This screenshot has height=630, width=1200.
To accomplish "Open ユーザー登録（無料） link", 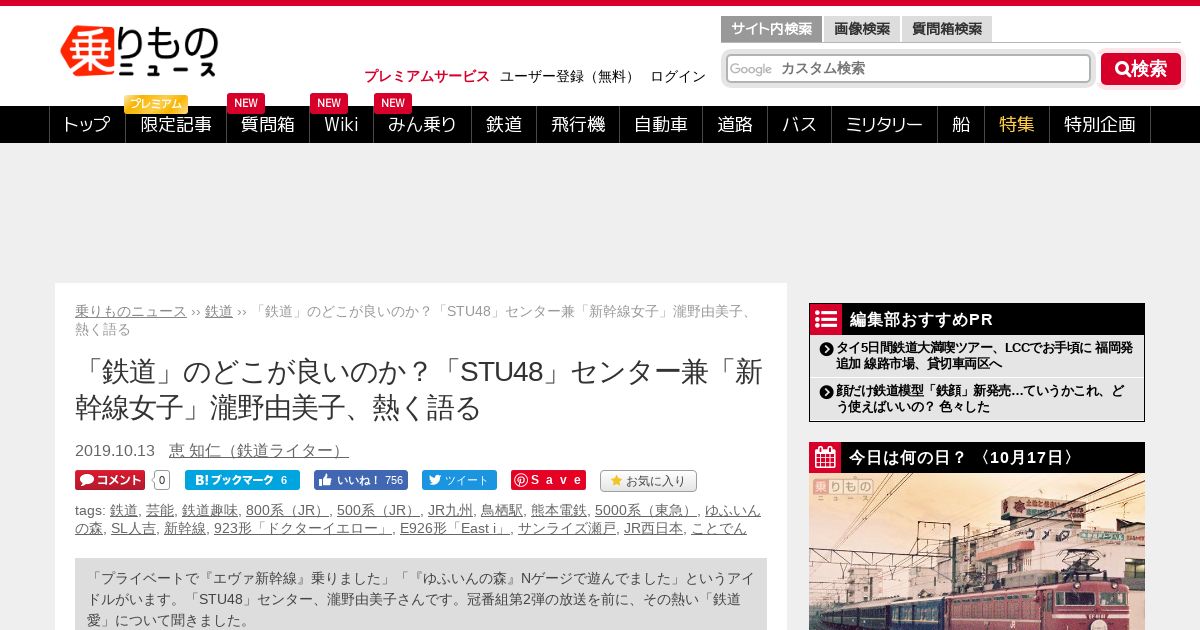I will pyautogui.click(x=568, y=76).
